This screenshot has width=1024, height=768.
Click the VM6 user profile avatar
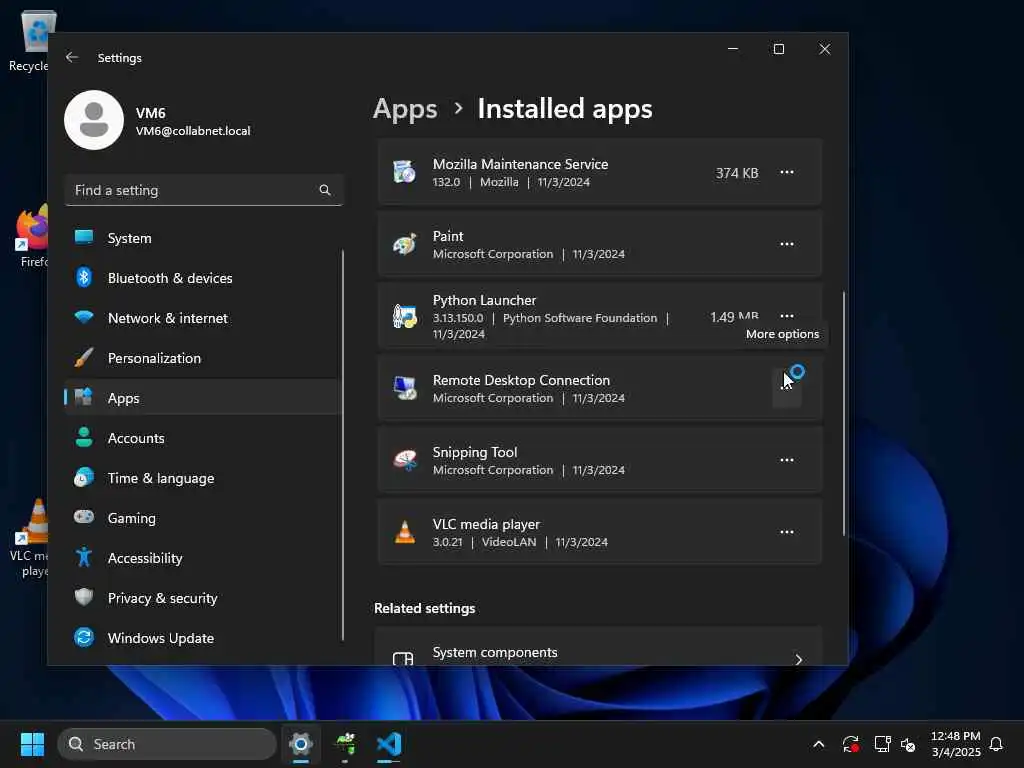pos(94,120)
